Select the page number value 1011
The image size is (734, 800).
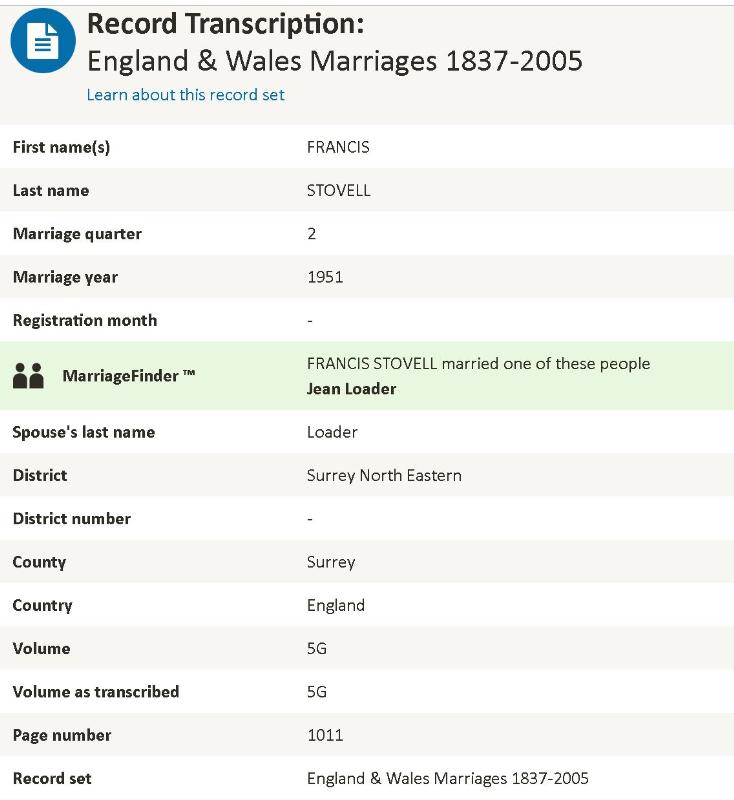[325, 735]
